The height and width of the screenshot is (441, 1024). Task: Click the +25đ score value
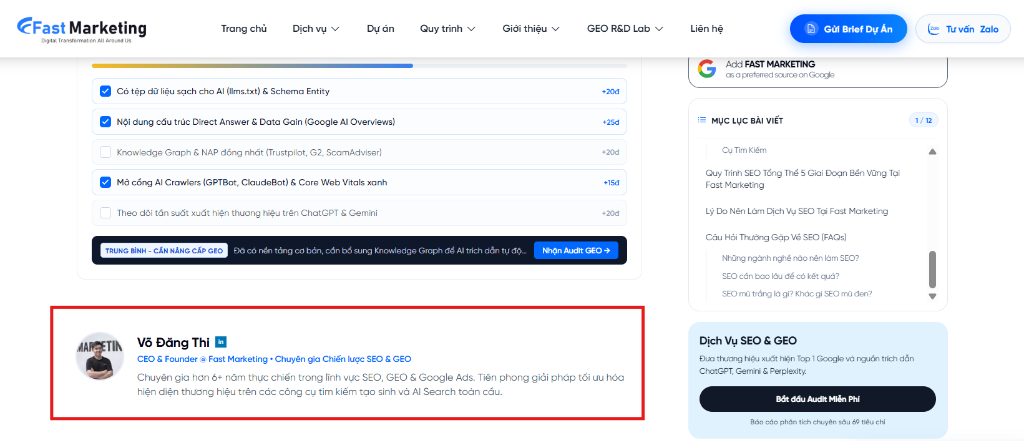[x=611, y=122]
